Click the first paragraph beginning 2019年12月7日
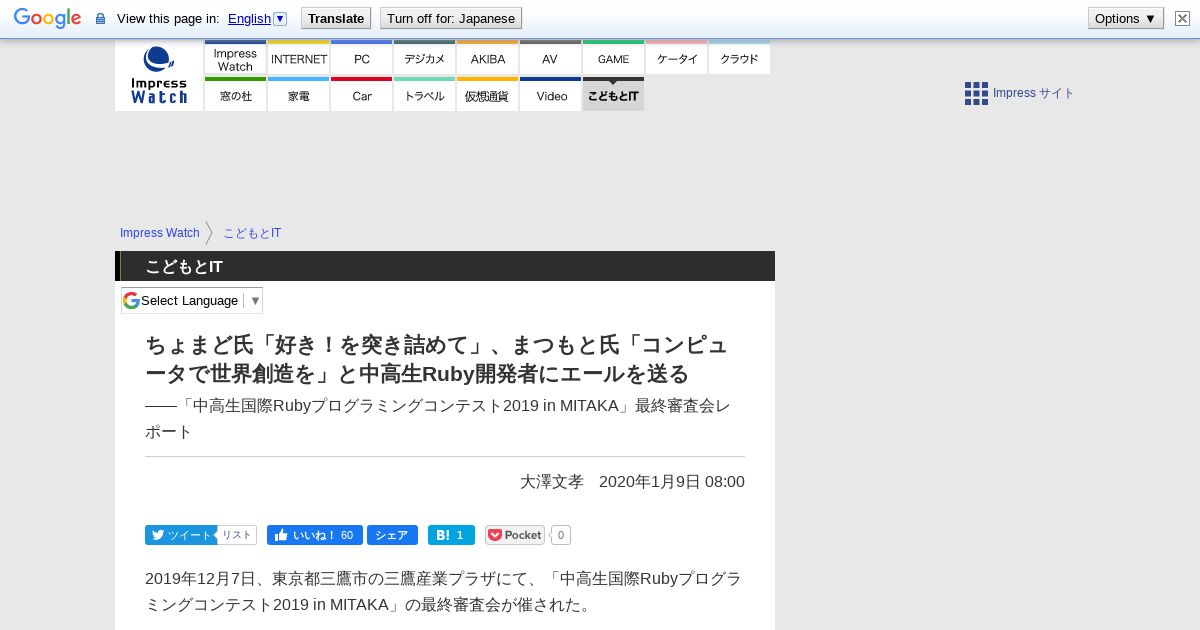The width and height of the screenshot is (1200, 630). coord(443,592)
